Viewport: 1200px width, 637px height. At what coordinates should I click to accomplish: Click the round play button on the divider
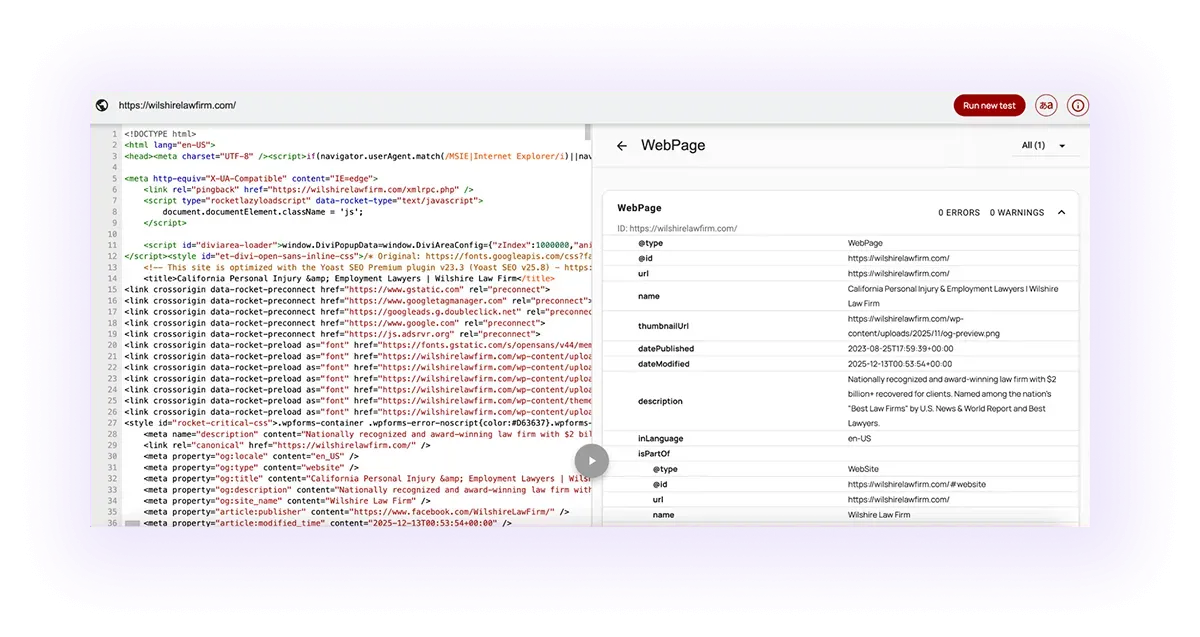[591, 461]
